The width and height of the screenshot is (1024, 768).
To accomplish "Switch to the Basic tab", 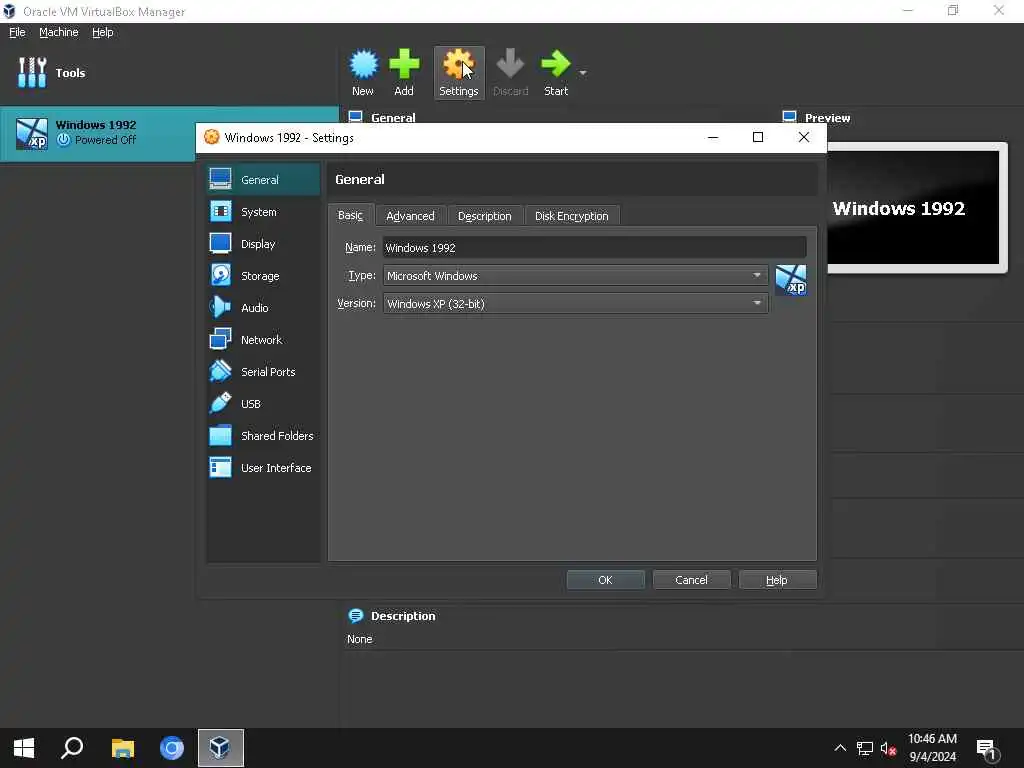I will 351,215.
